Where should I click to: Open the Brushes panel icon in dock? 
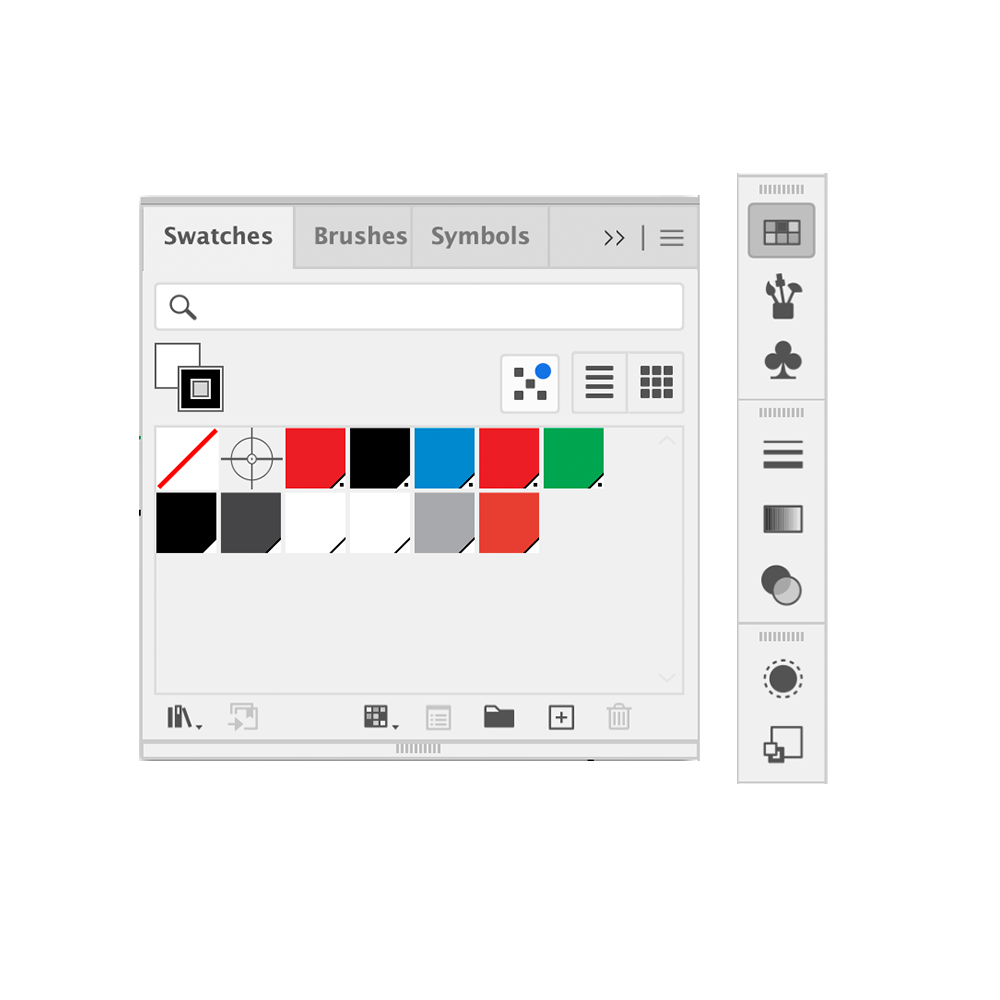pyautogui.click(x=783, y=297)
